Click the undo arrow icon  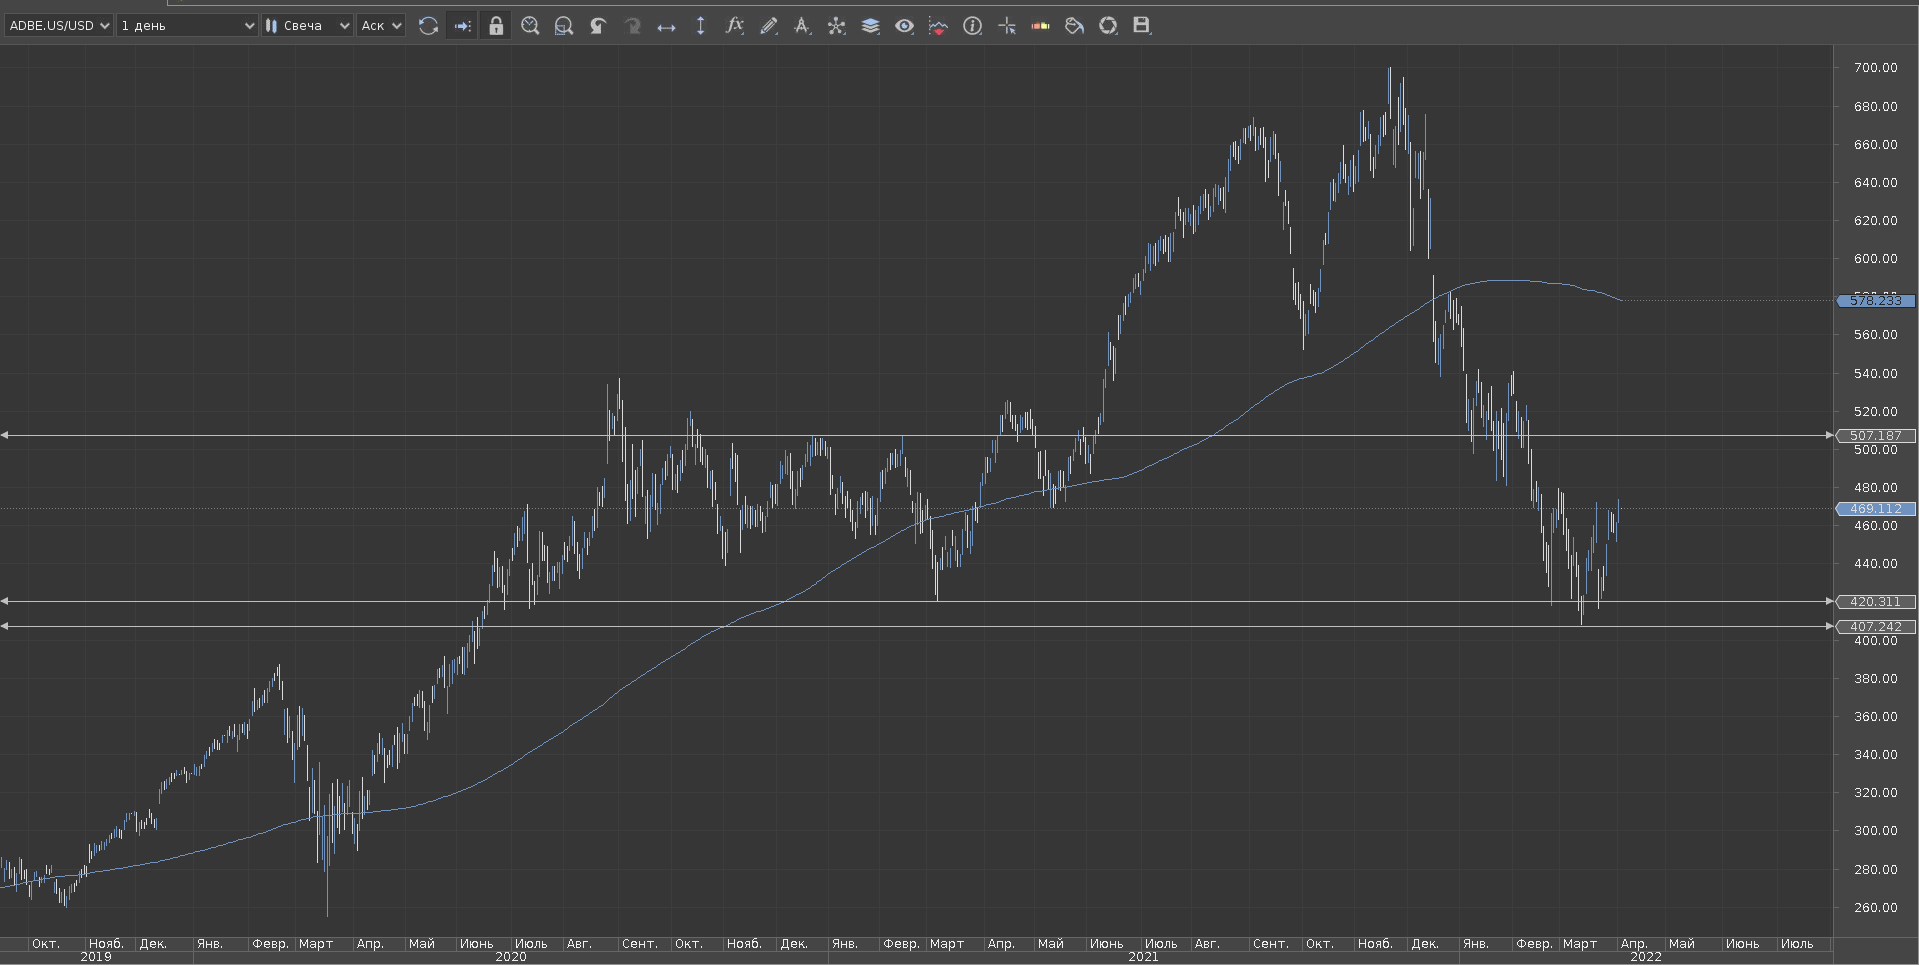pos(598,26)
